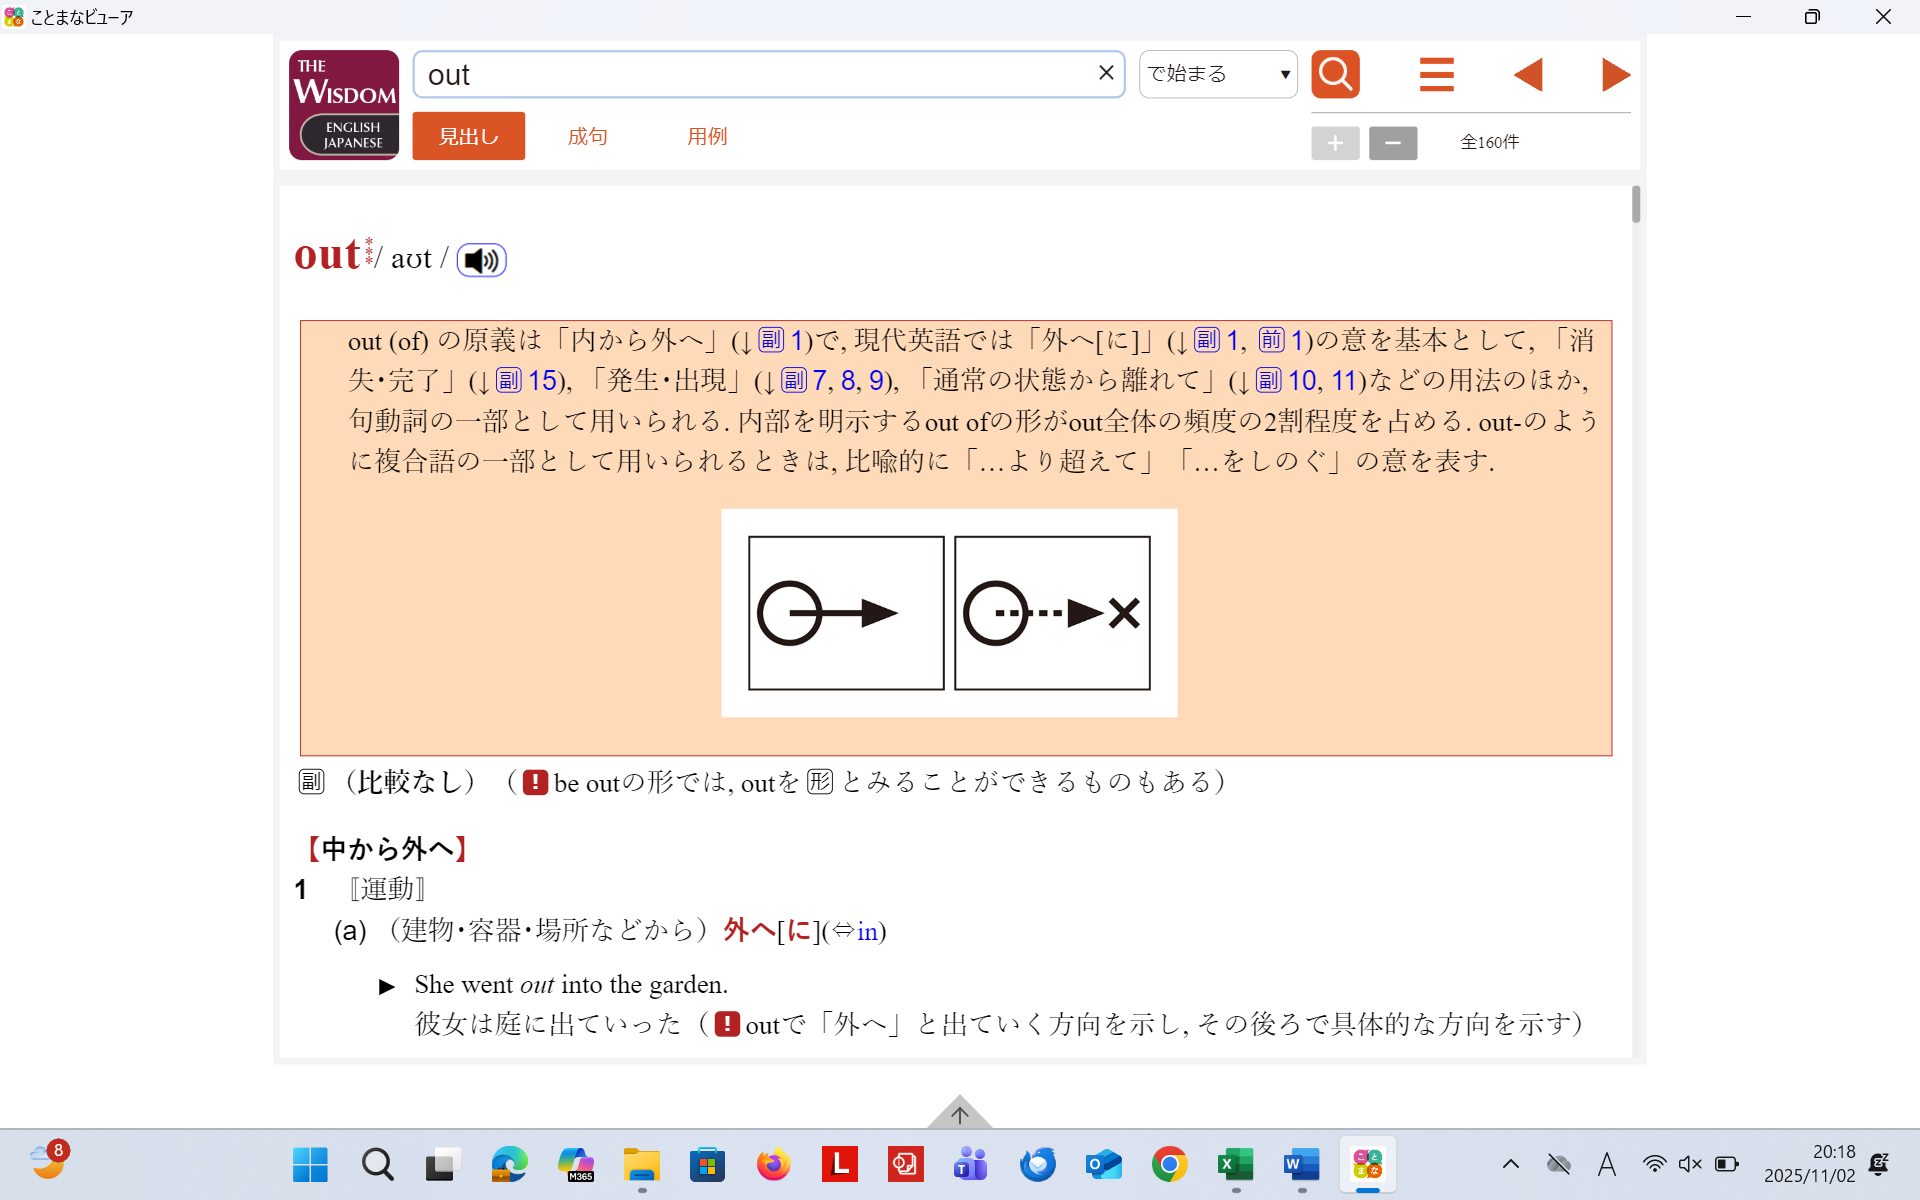Increase text size with plus button
The image size is (1920, 1200).
(x=1335, y=143)
